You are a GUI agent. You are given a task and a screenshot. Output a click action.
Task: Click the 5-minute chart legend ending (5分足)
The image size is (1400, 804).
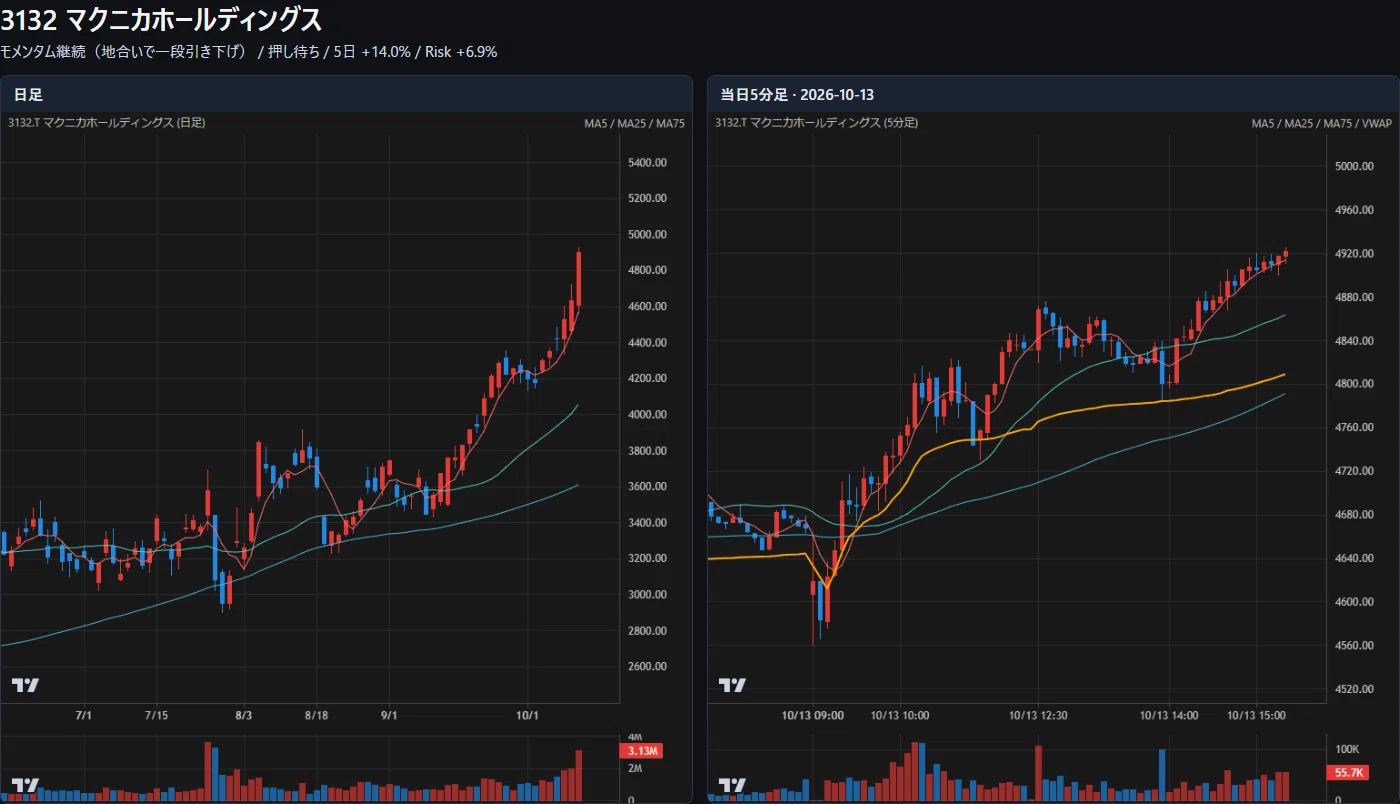click(817, 123)
